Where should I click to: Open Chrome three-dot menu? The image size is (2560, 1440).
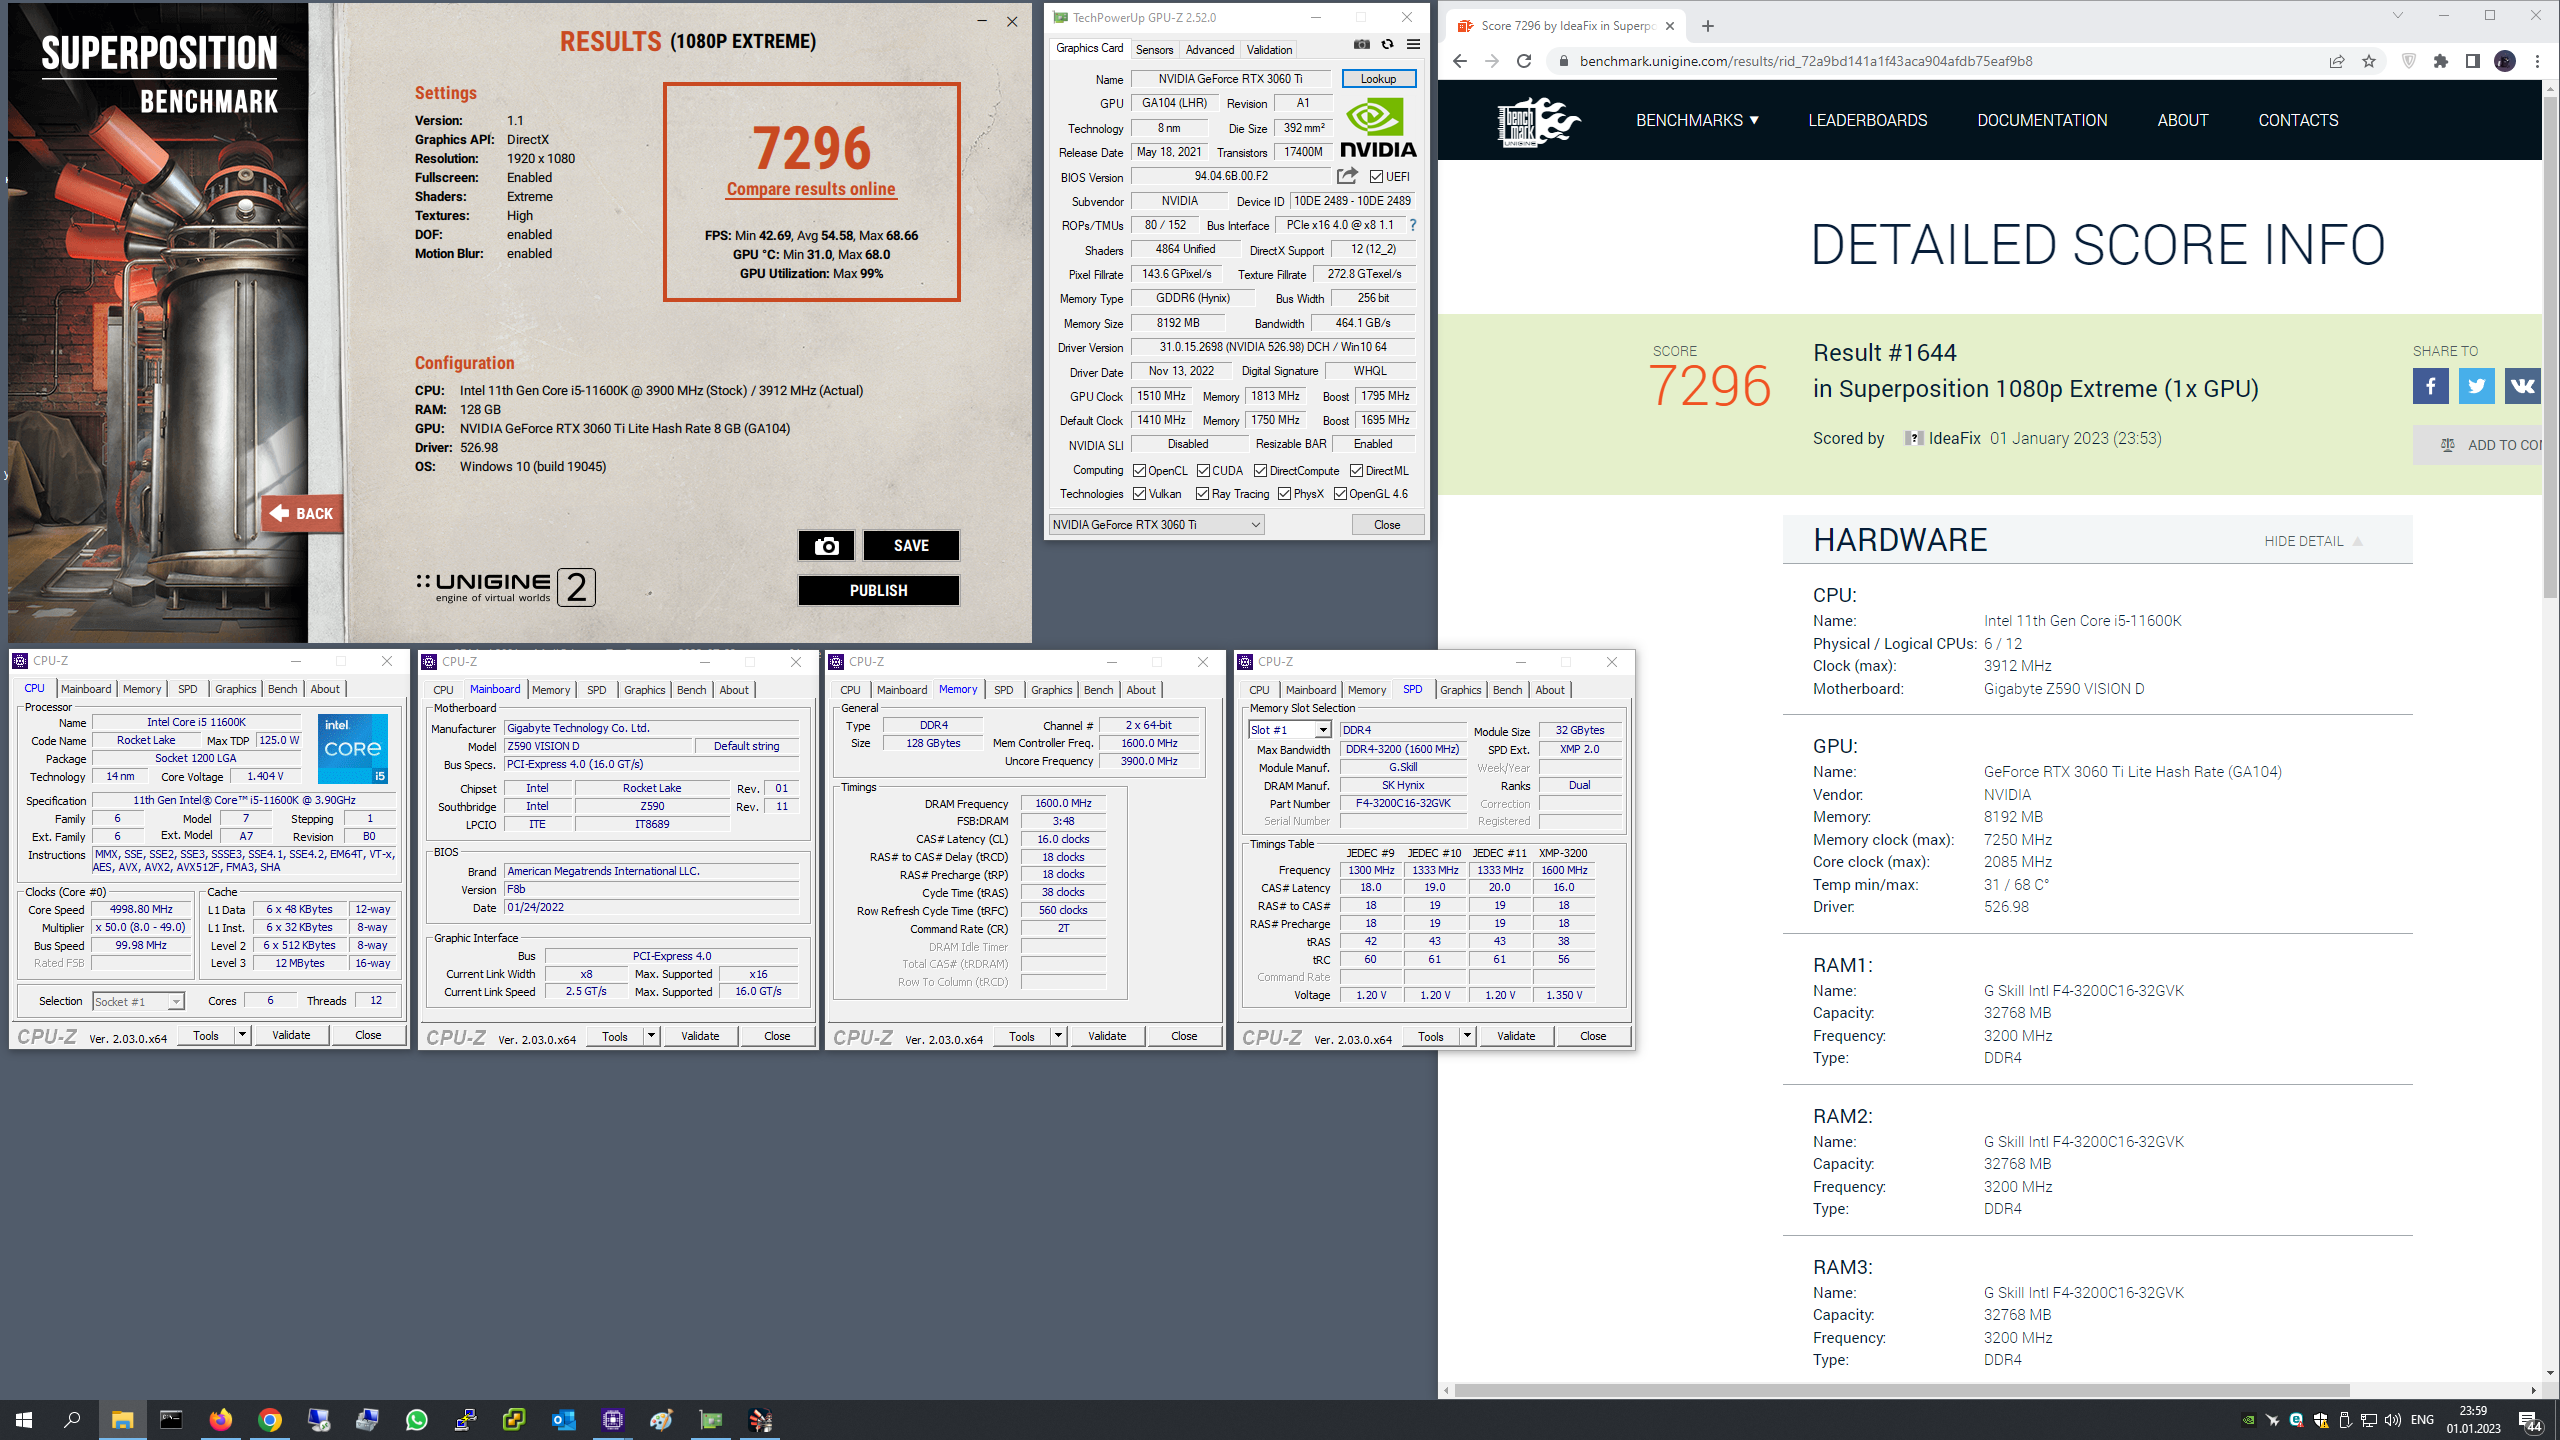tap(2537, 61)
